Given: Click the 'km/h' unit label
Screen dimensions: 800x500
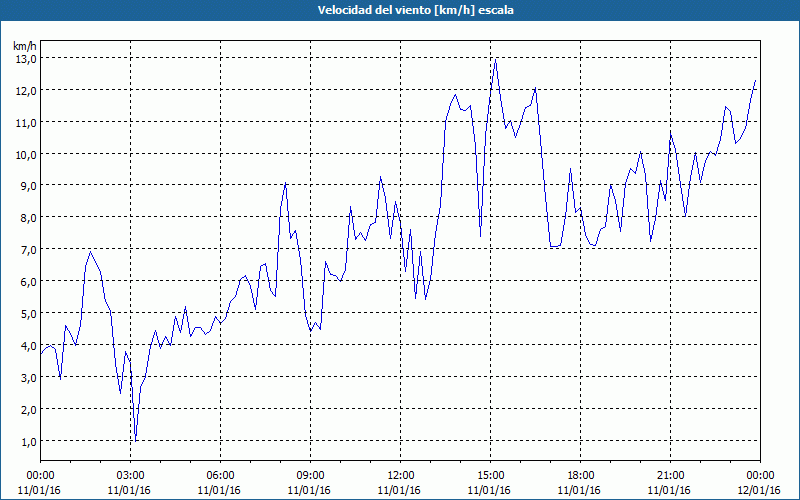Looking at the screenshot, I should (x=25, y=46).
